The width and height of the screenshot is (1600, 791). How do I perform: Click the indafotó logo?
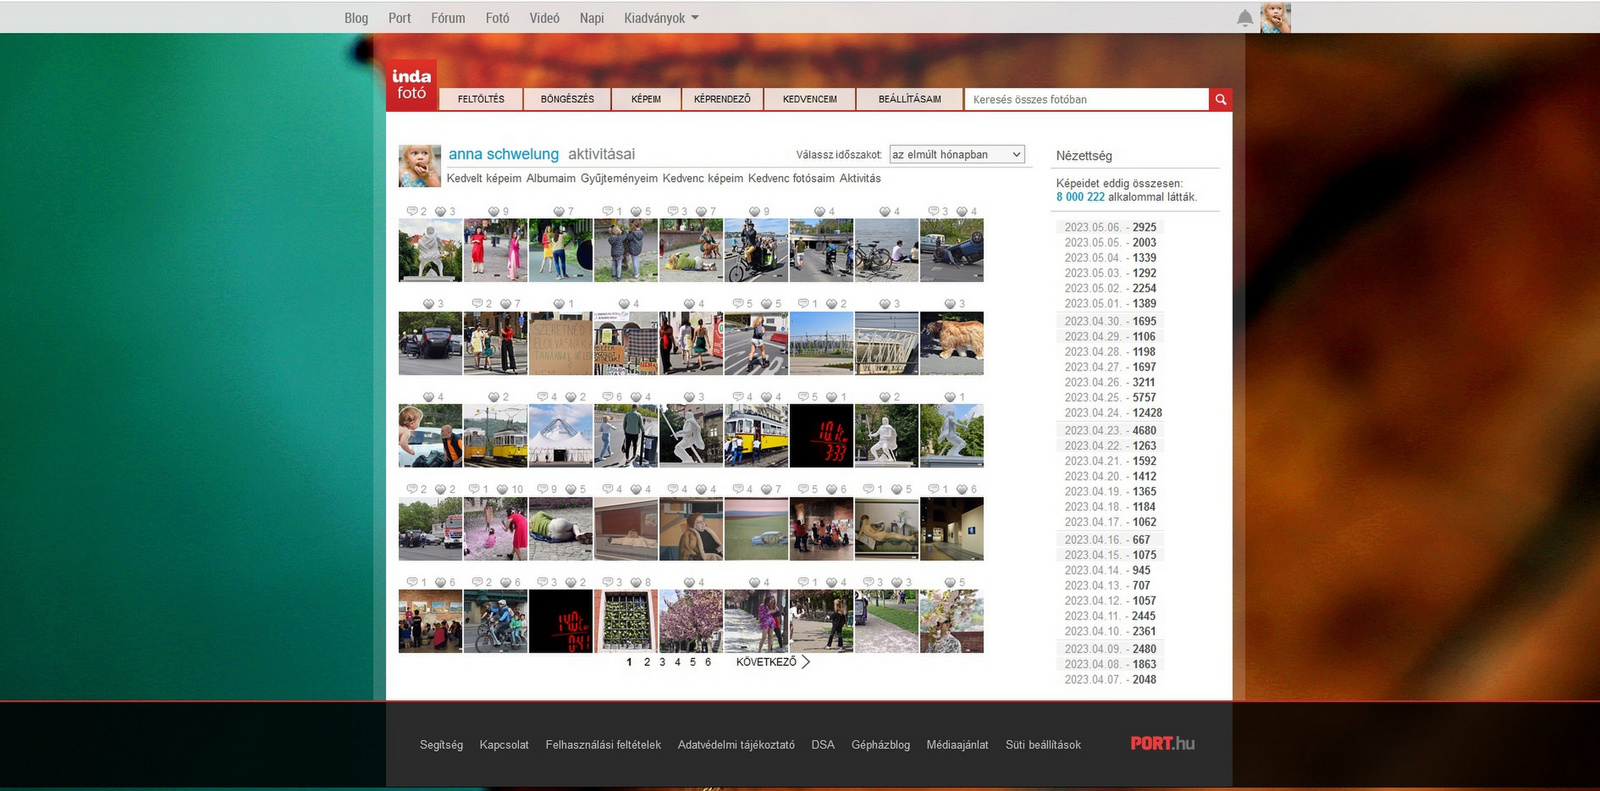(x=411, y=85)
